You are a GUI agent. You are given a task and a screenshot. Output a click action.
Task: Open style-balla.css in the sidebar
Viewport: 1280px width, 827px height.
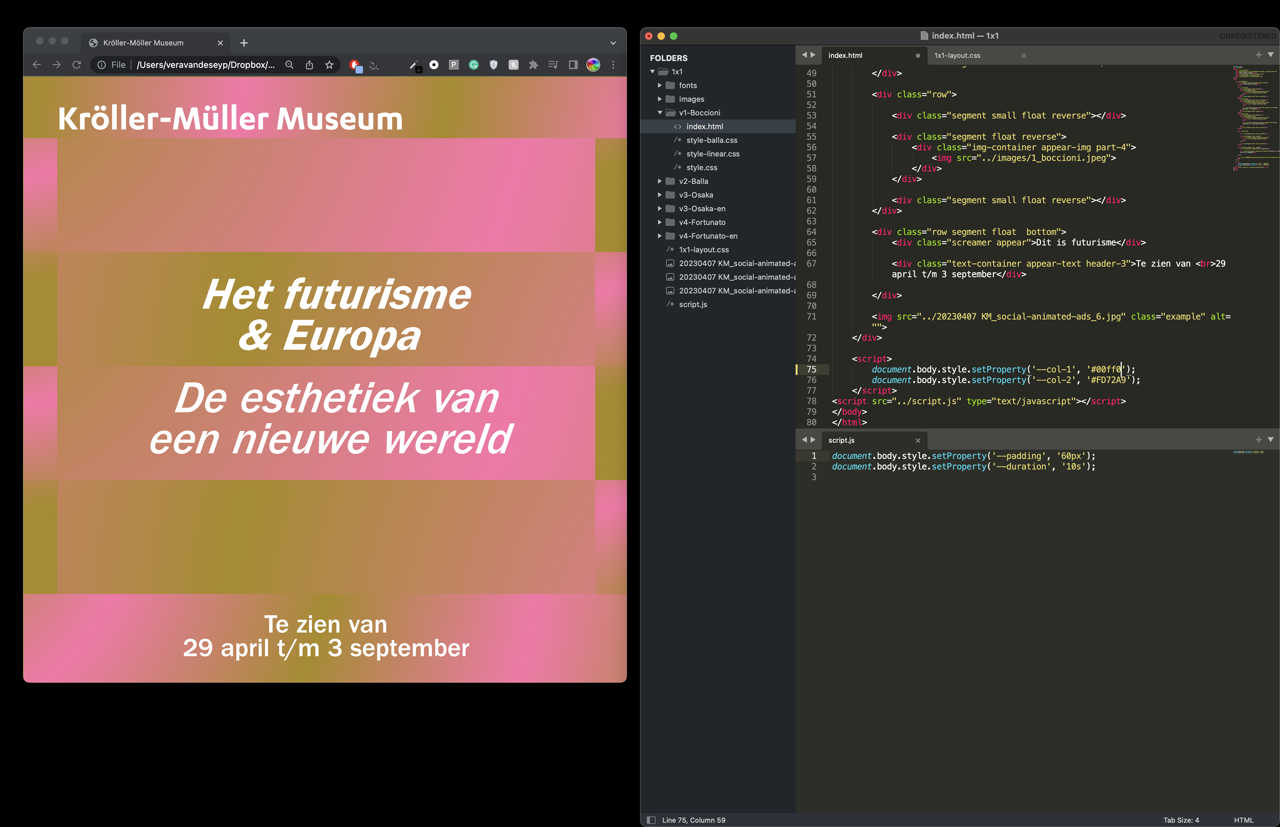coord(711,140)
